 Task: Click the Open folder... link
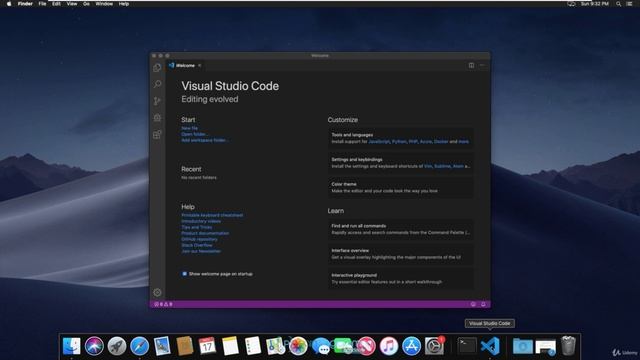194,134
